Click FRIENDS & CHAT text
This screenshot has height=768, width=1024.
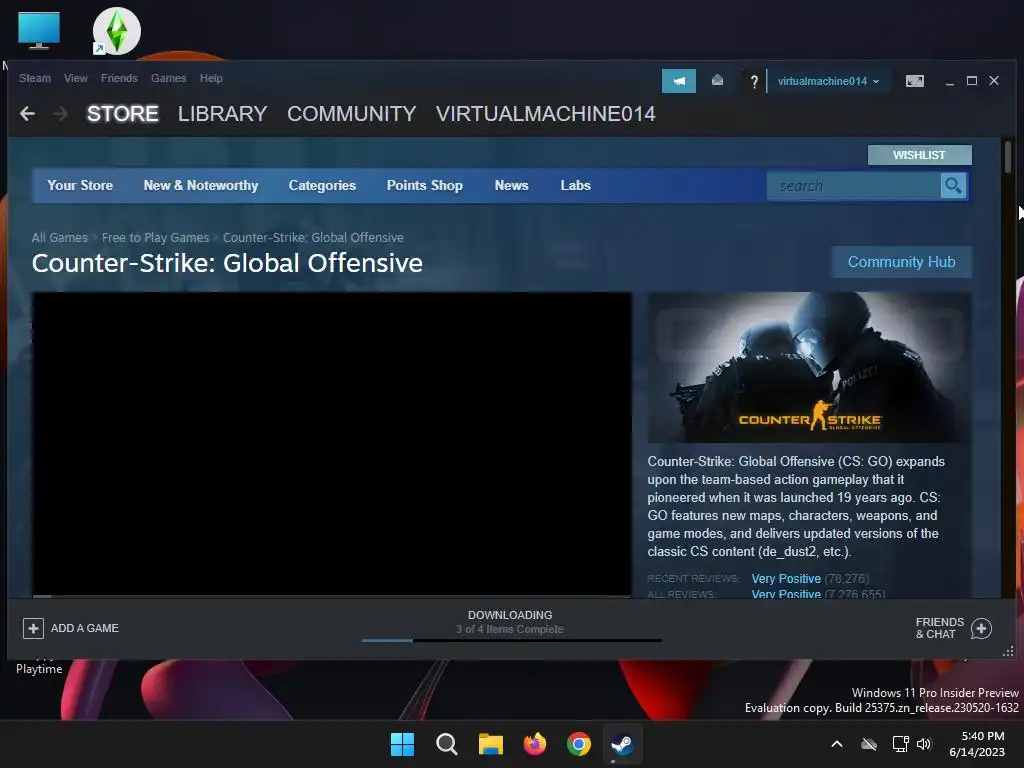pyautogui.click(x=939, y=628)
